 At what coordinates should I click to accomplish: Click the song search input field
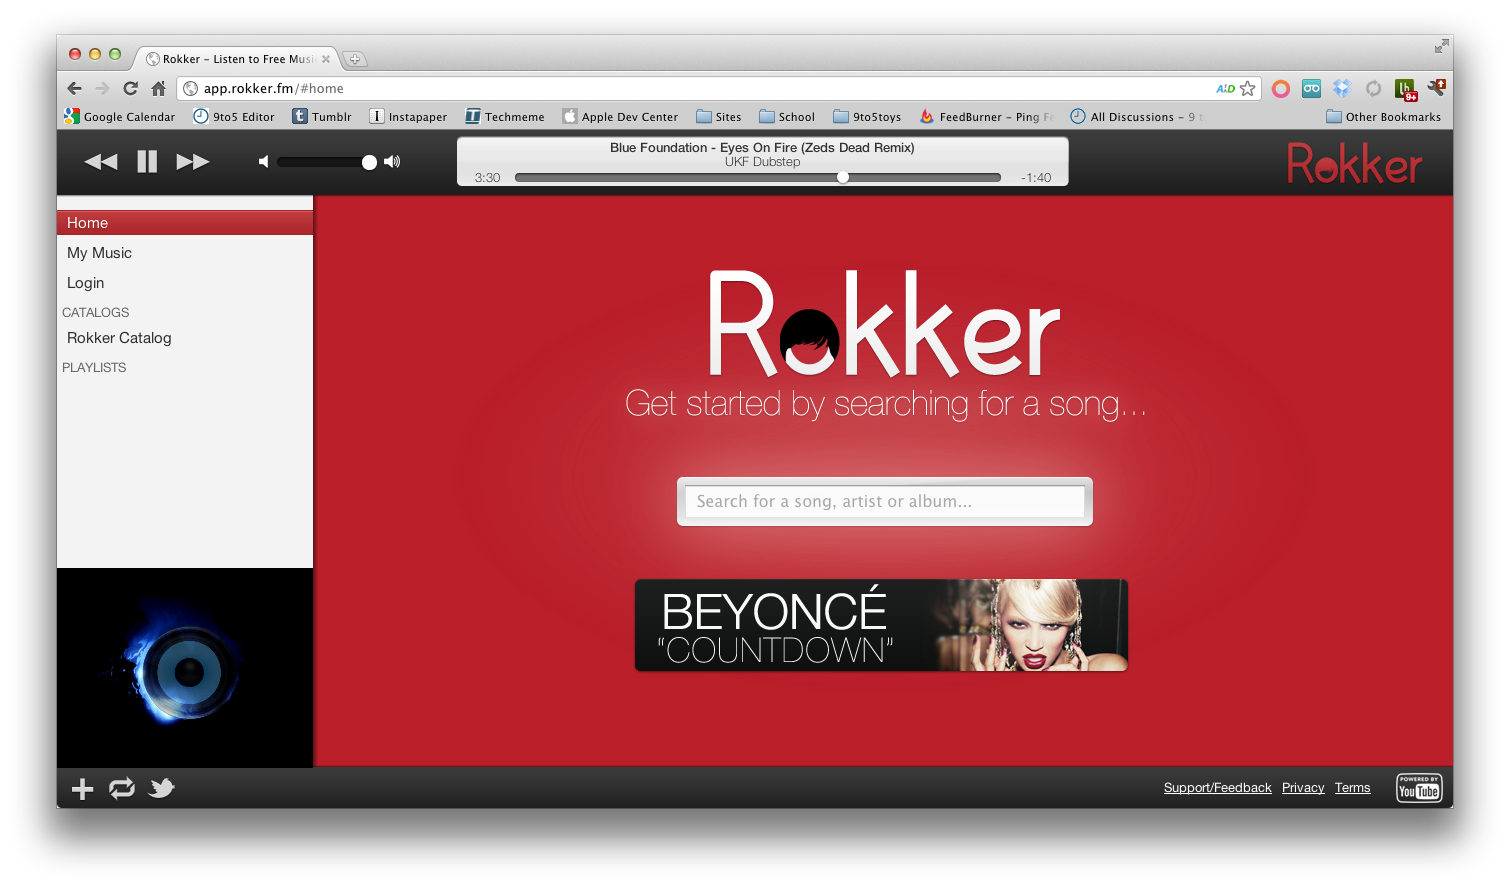click(884, 501)
